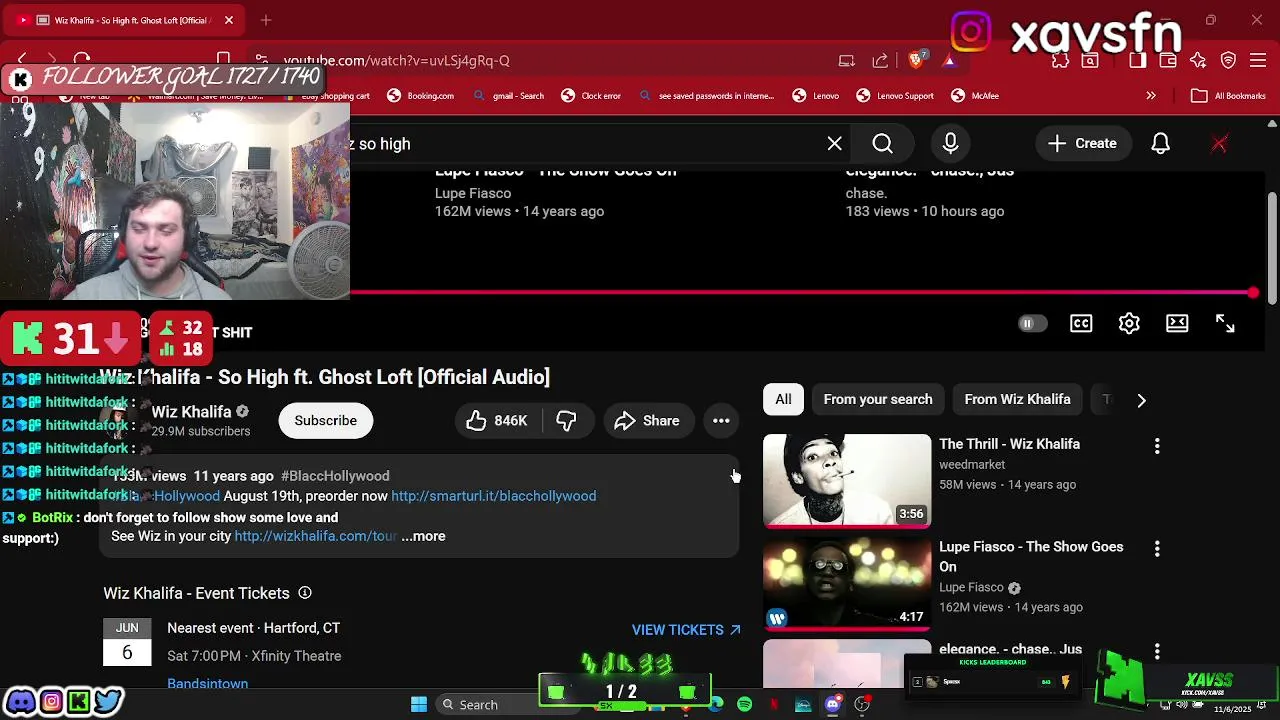Image resolution: width=1280 pixels, height=720 pixels.
Task: Open the Bandsintown link
Action: (207, 684)
